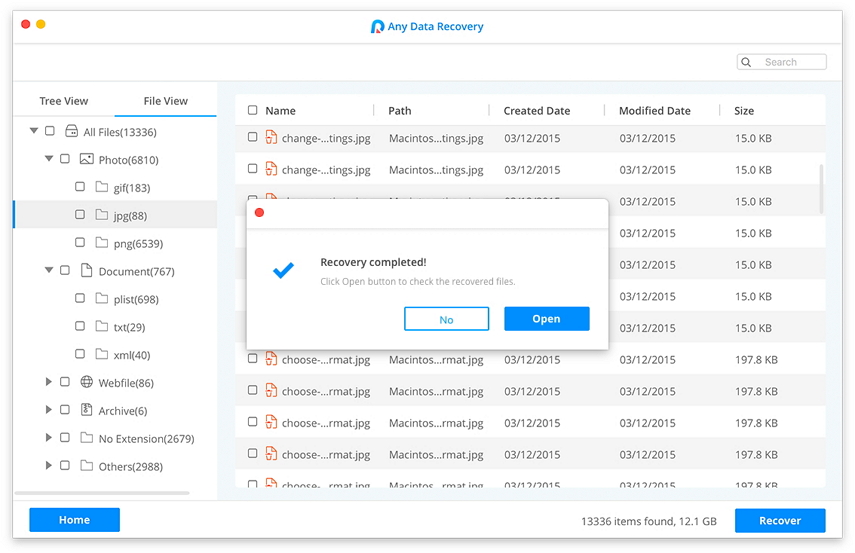Click the Archive category icon
The width and height of the screenshot is (855, 553).
(x=86, y=410)
